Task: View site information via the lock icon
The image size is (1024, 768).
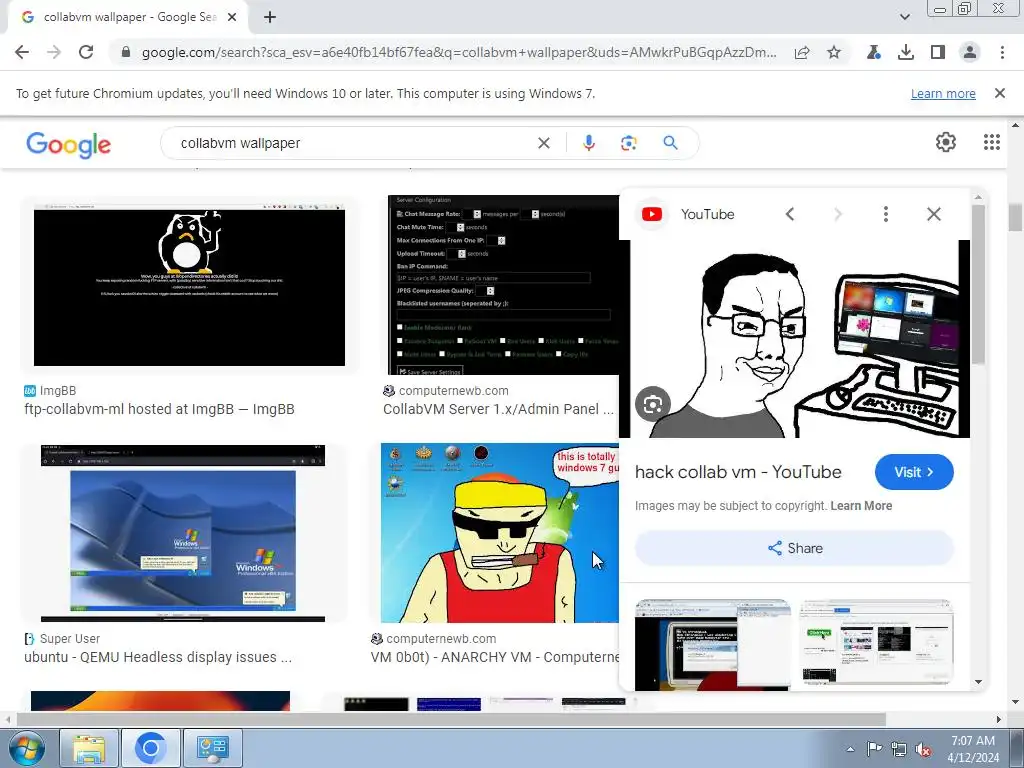Action: pyautogui.click(x=126, y=52)
